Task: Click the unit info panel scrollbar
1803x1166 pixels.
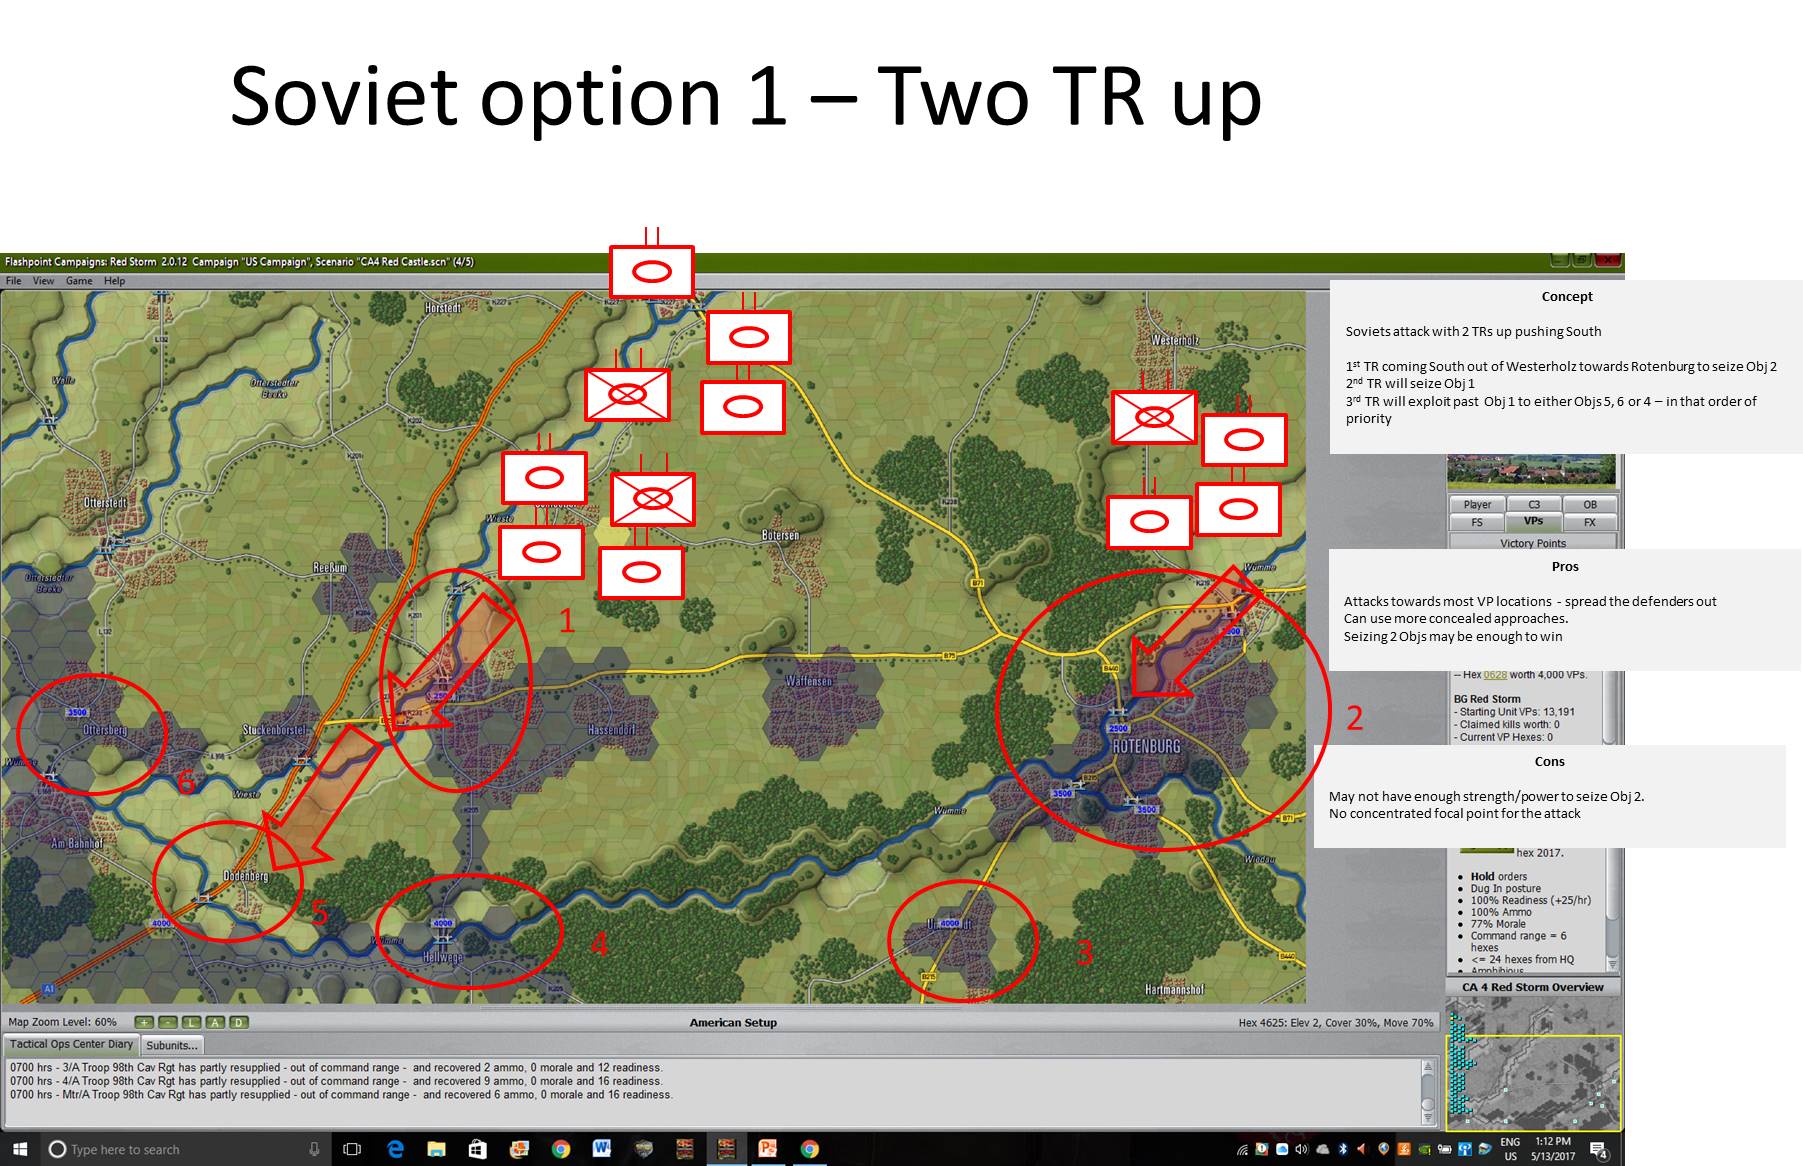Action: pos(1611,910)
